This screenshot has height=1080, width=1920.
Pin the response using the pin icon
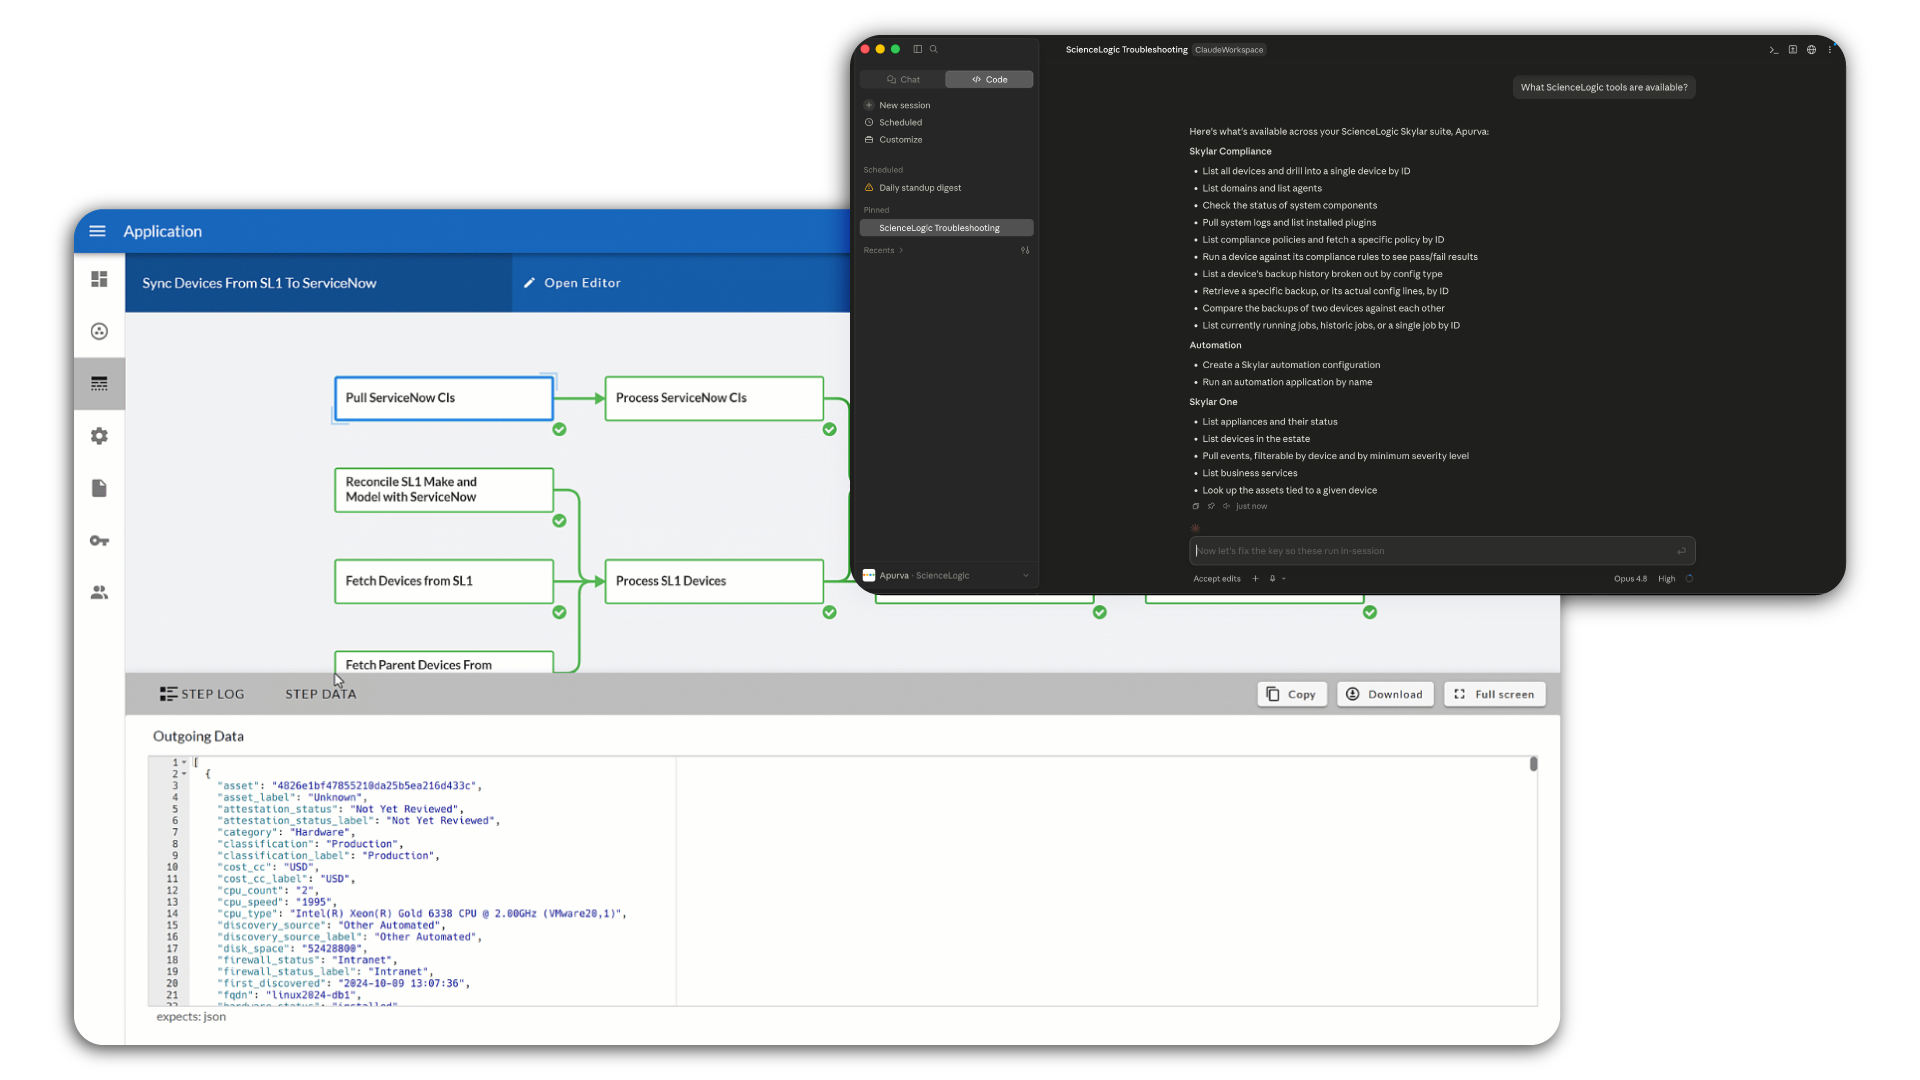[x=1211, y=506]
